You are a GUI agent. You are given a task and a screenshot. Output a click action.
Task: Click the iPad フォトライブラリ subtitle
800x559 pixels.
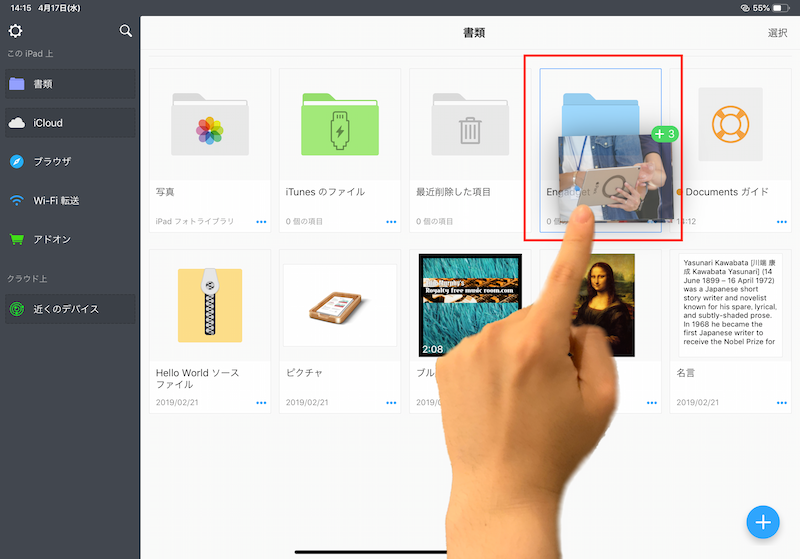[x=194, y=221]
